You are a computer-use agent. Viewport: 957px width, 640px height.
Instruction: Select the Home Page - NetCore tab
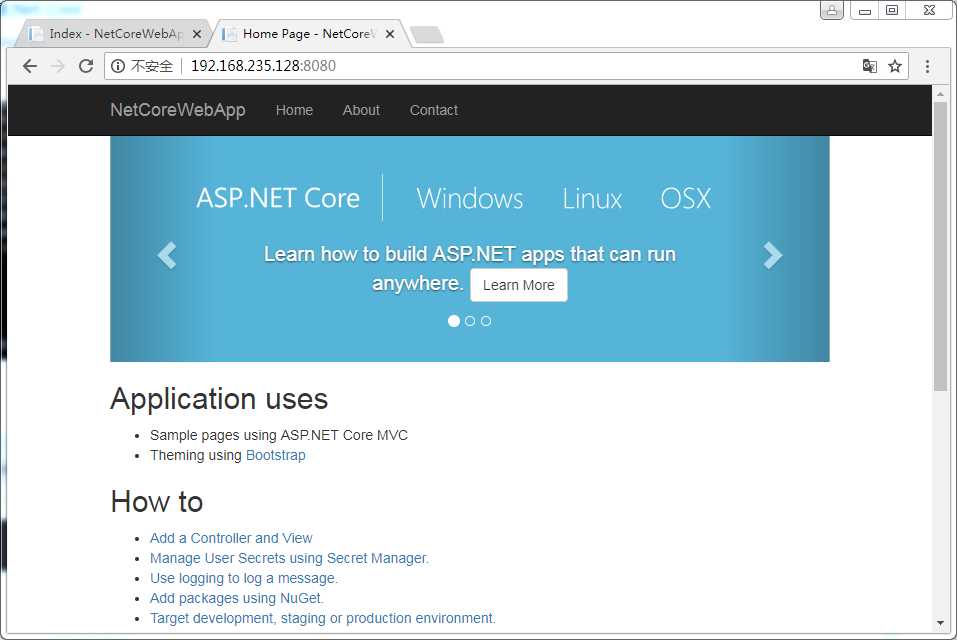coord(308,34)
